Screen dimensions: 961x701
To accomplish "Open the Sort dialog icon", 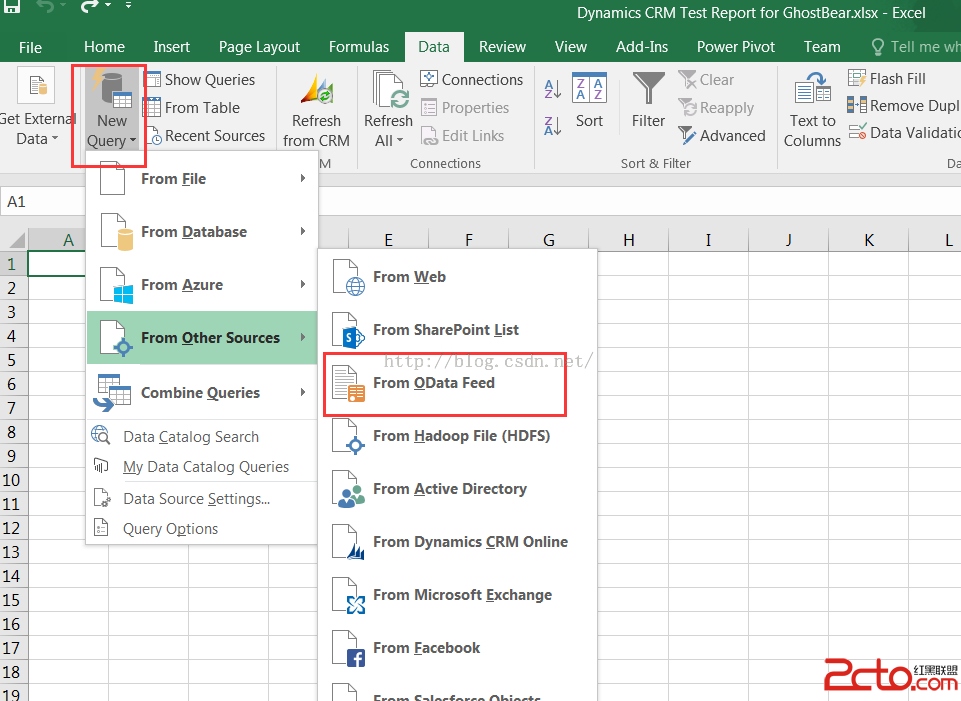I will click(x=589, y=88).
